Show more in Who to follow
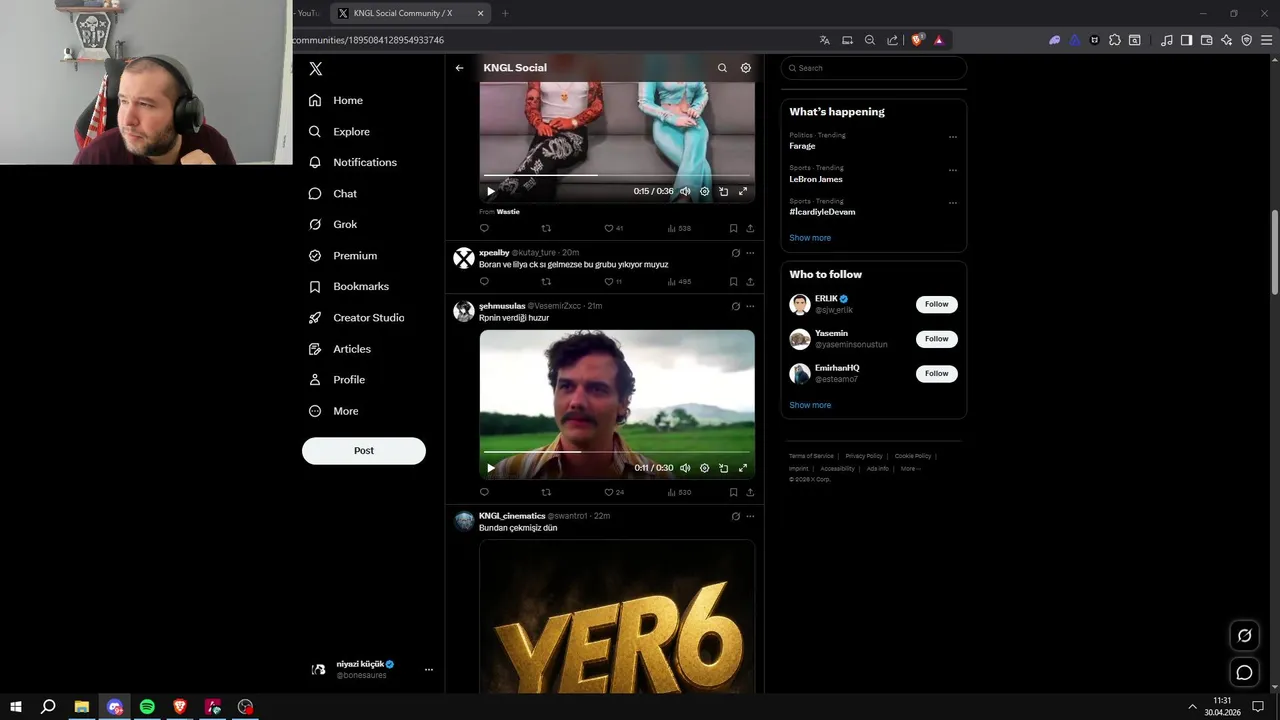Image resolution: width=1280 pixels, height=720 pixels. point(810,405)
